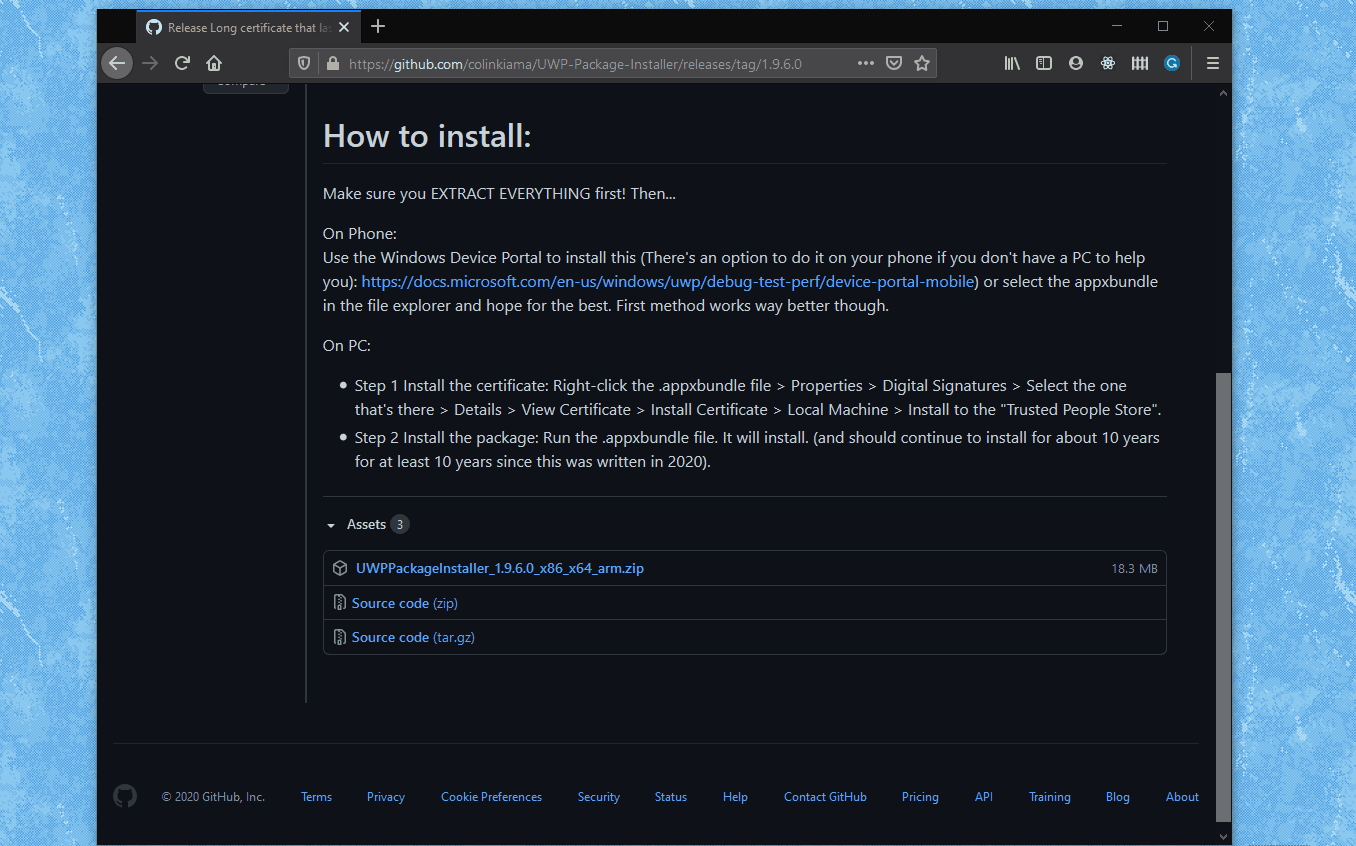Click the package icon beside UWPPackageInstaller zip
The height and width of the screenshot is (846, 1356).
tap(340, 568)
